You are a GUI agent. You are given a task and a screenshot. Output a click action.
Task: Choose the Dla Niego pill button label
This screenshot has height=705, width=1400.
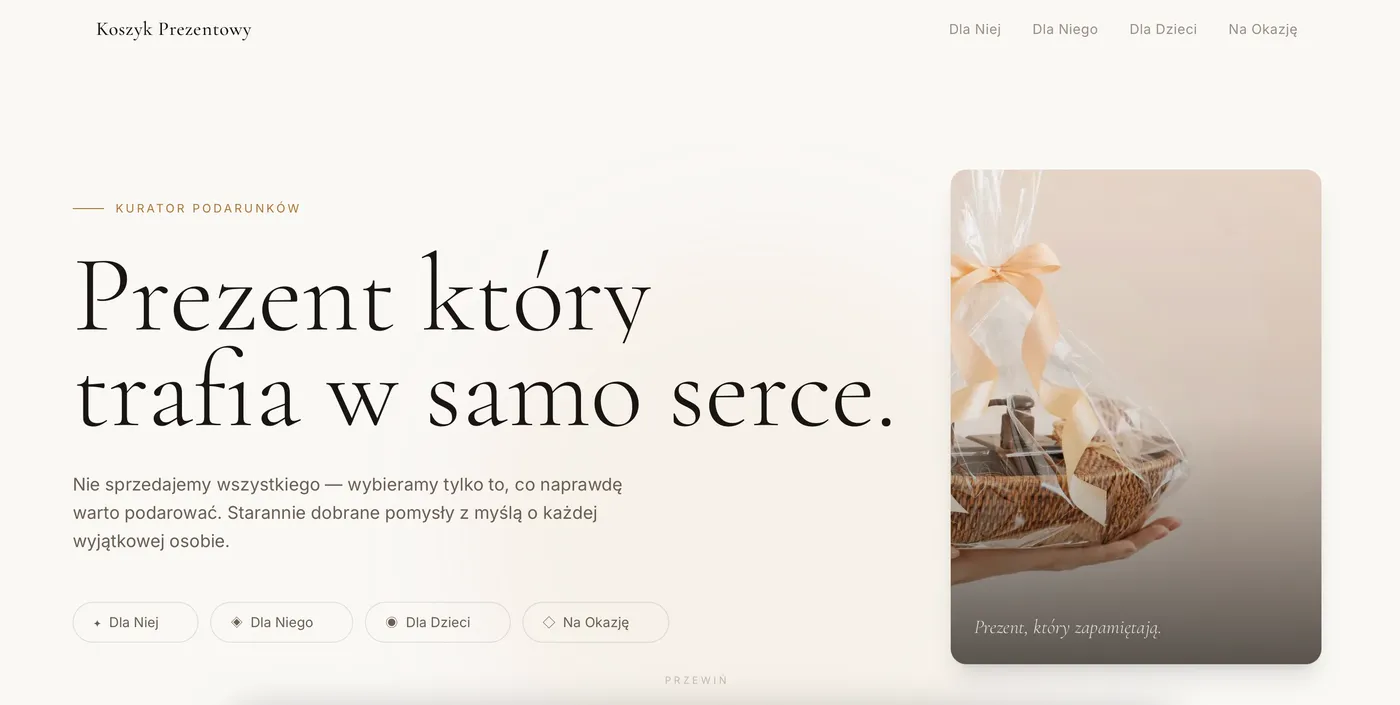282,622
